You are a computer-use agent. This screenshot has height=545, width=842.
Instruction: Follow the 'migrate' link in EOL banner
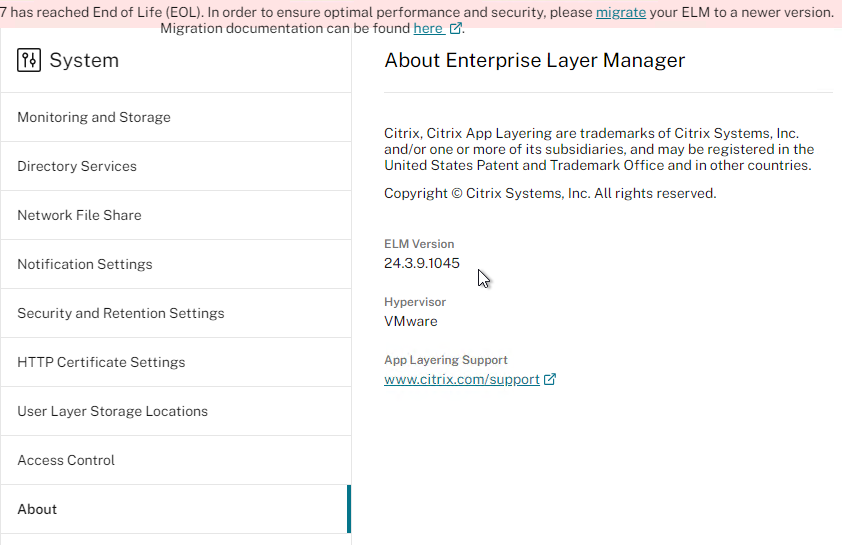click(x=621, y=12)
